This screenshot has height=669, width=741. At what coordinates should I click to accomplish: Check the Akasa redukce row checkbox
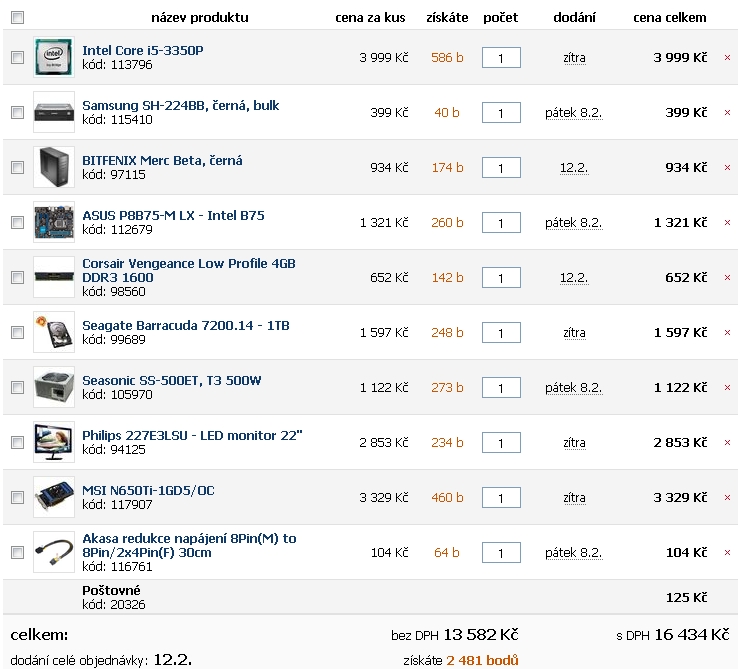(17, 552)
